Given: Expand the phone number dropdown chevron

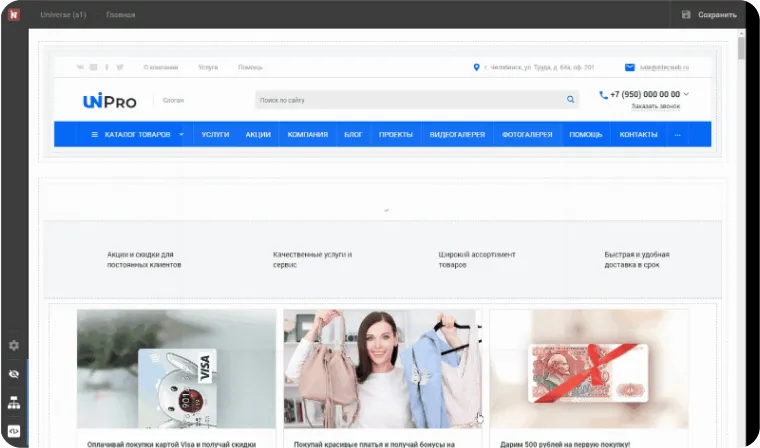Looking at the screenshot, I should point(686,95).
